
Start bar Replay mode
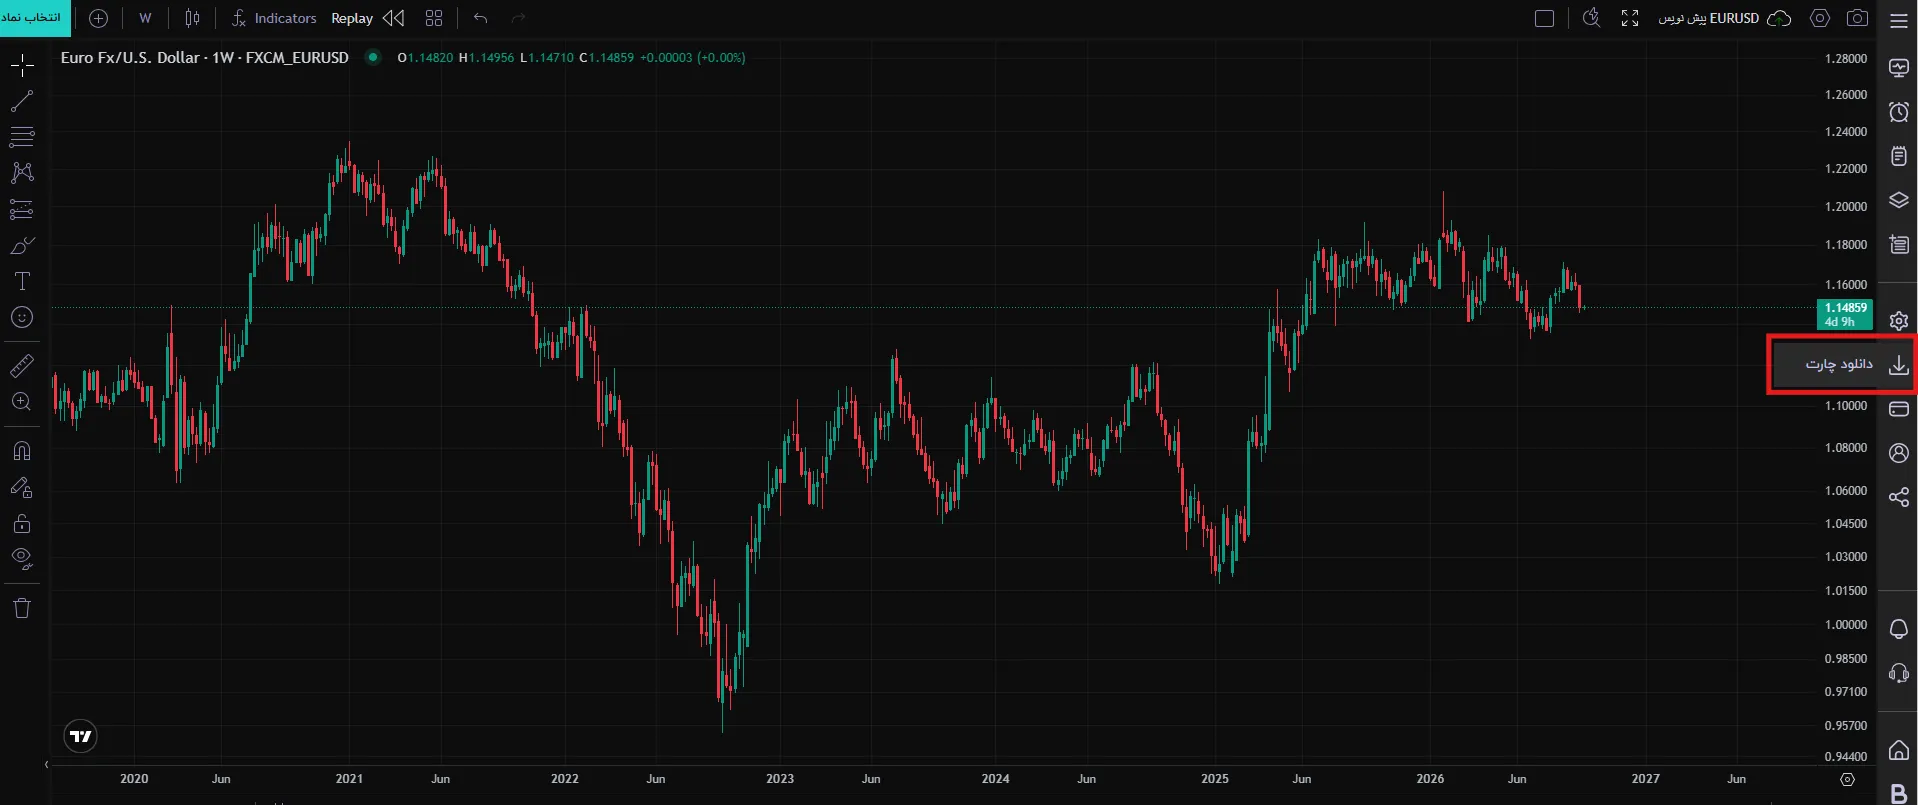368,18
